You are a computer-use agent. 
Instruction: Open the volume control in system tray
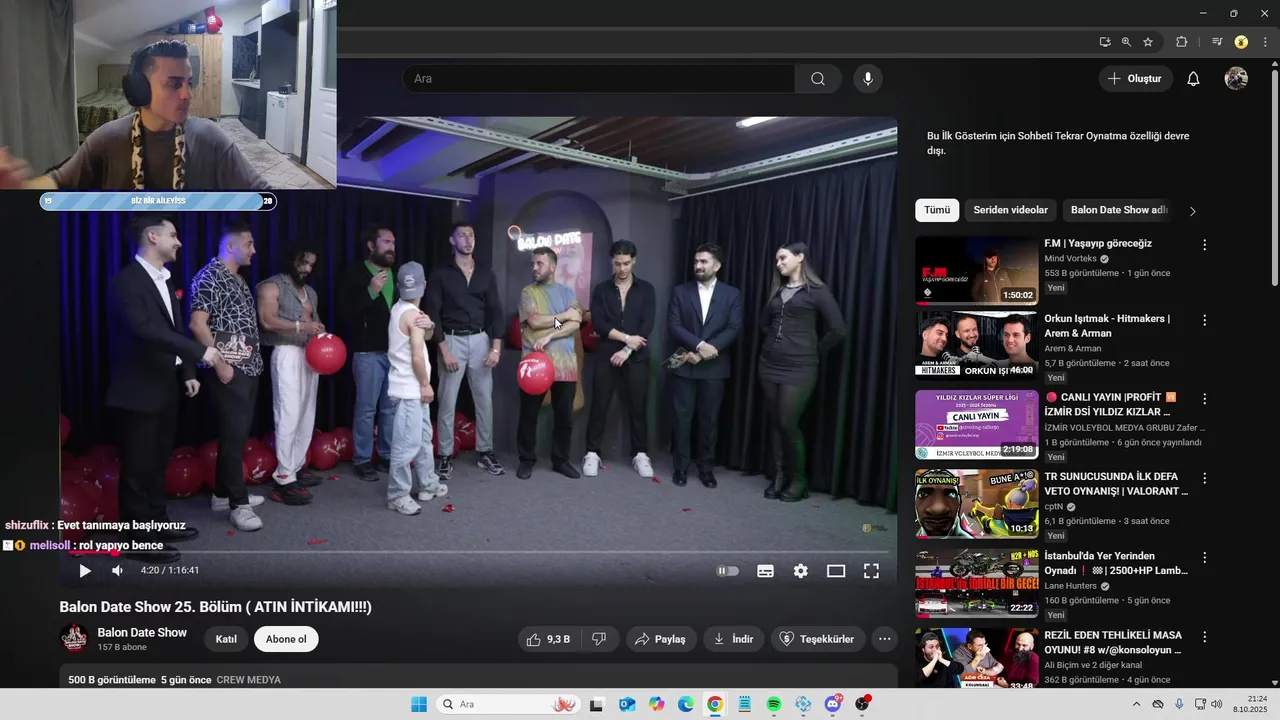pos(1216,704)
